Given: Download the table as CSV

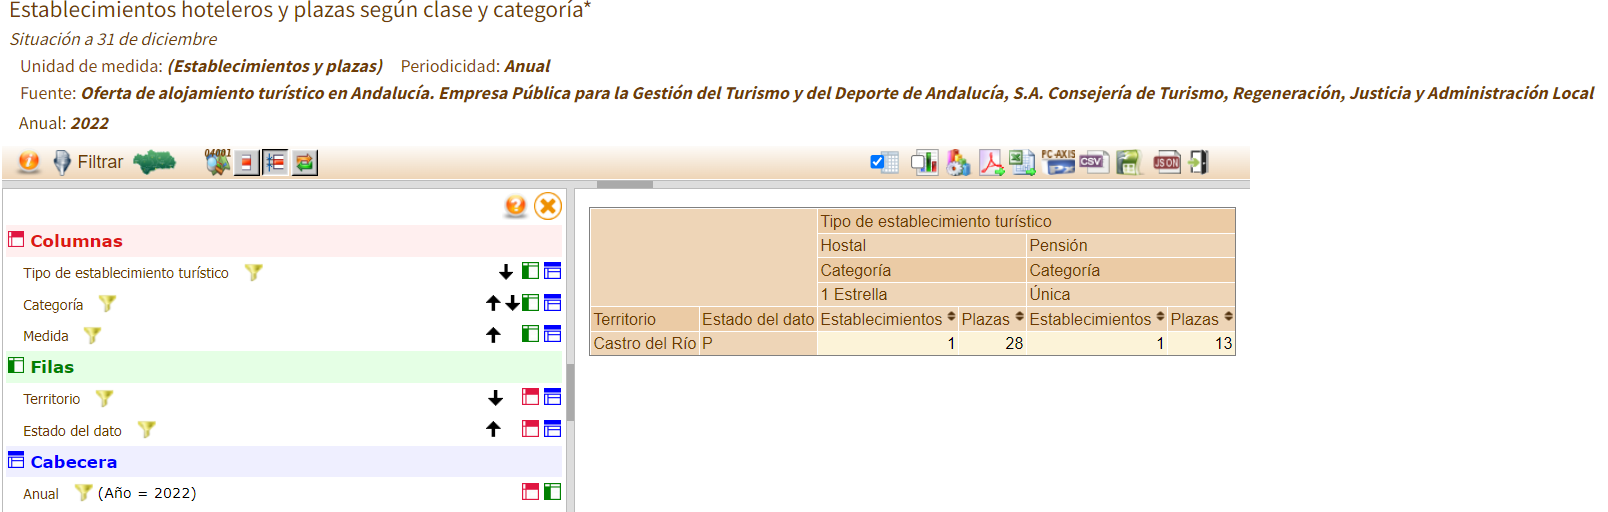Looking at the screenshot, I should (1092, 162).
